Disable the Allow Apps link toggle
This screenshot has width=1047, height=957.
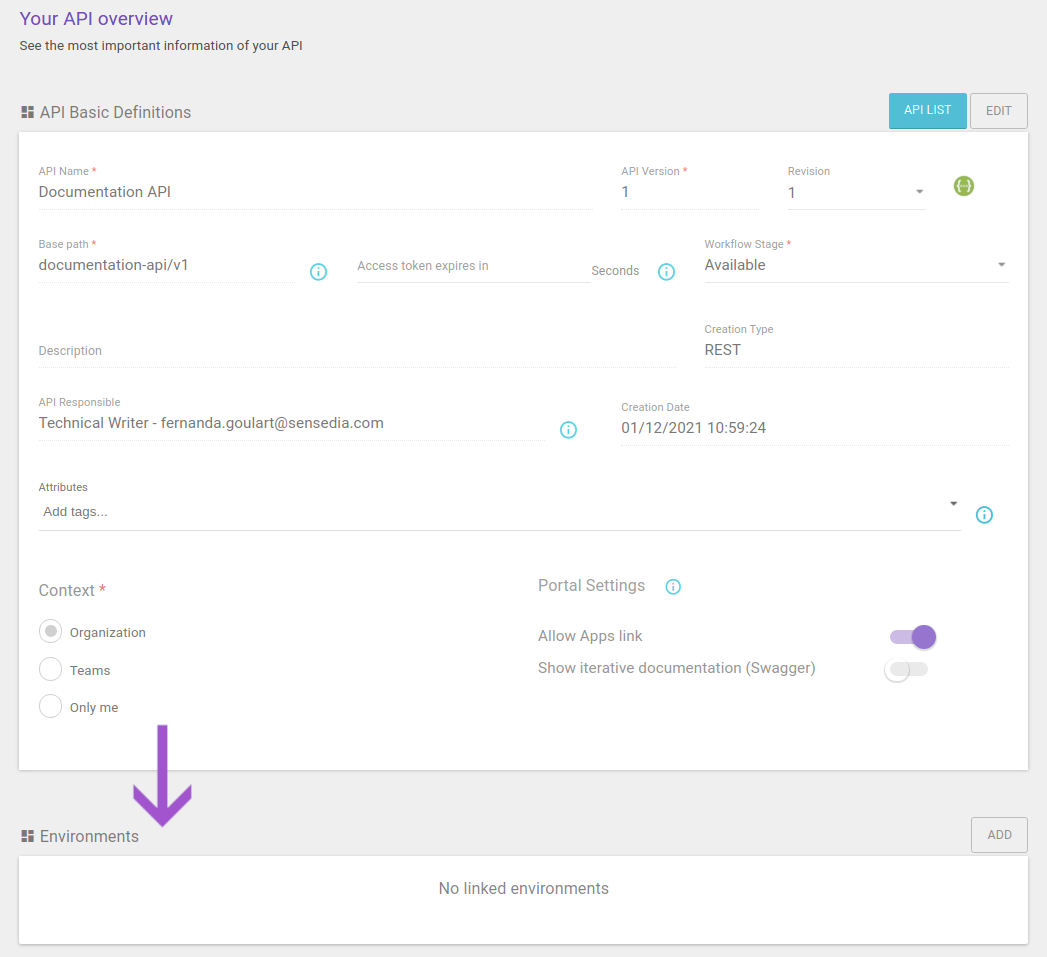910,636
